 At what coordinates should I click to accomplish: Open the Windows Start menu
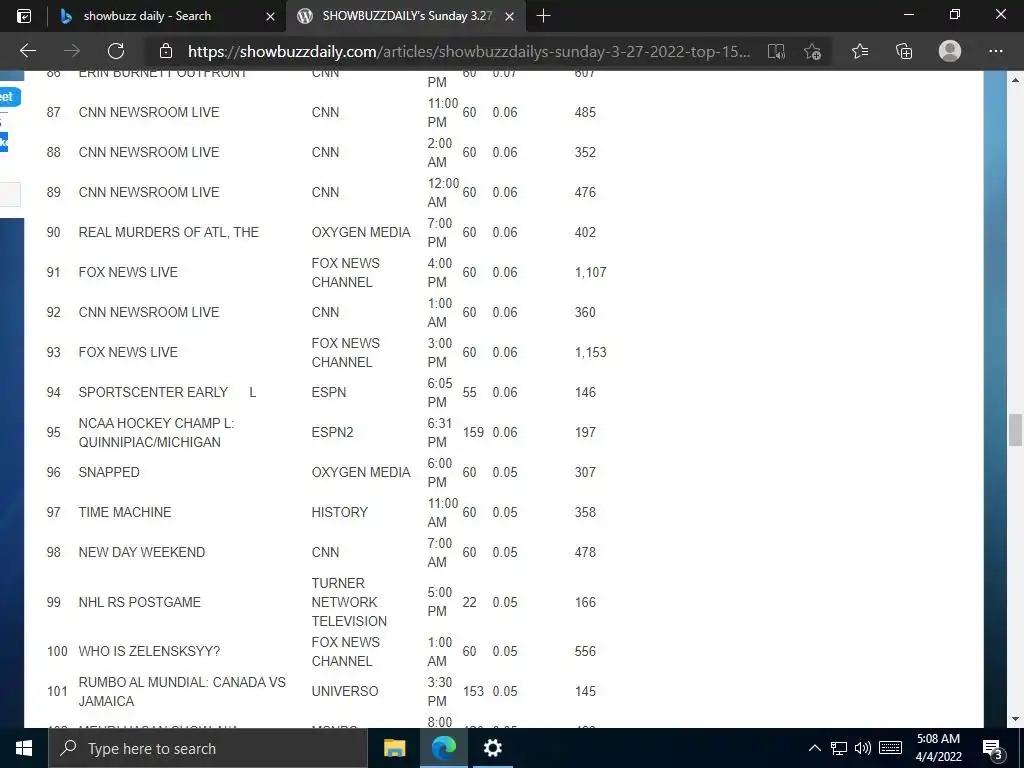pos(24,748)
